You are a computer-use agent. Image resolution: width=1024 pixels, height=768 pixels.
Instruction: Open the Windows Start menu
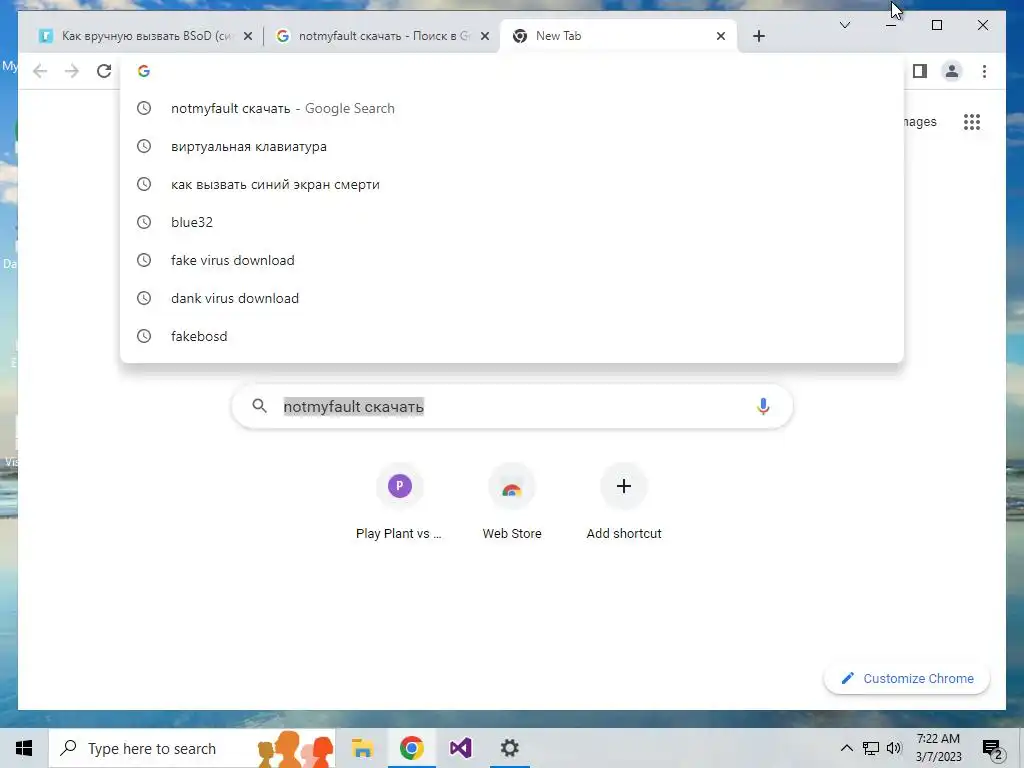pyautogui.click(x=24, y=748)
